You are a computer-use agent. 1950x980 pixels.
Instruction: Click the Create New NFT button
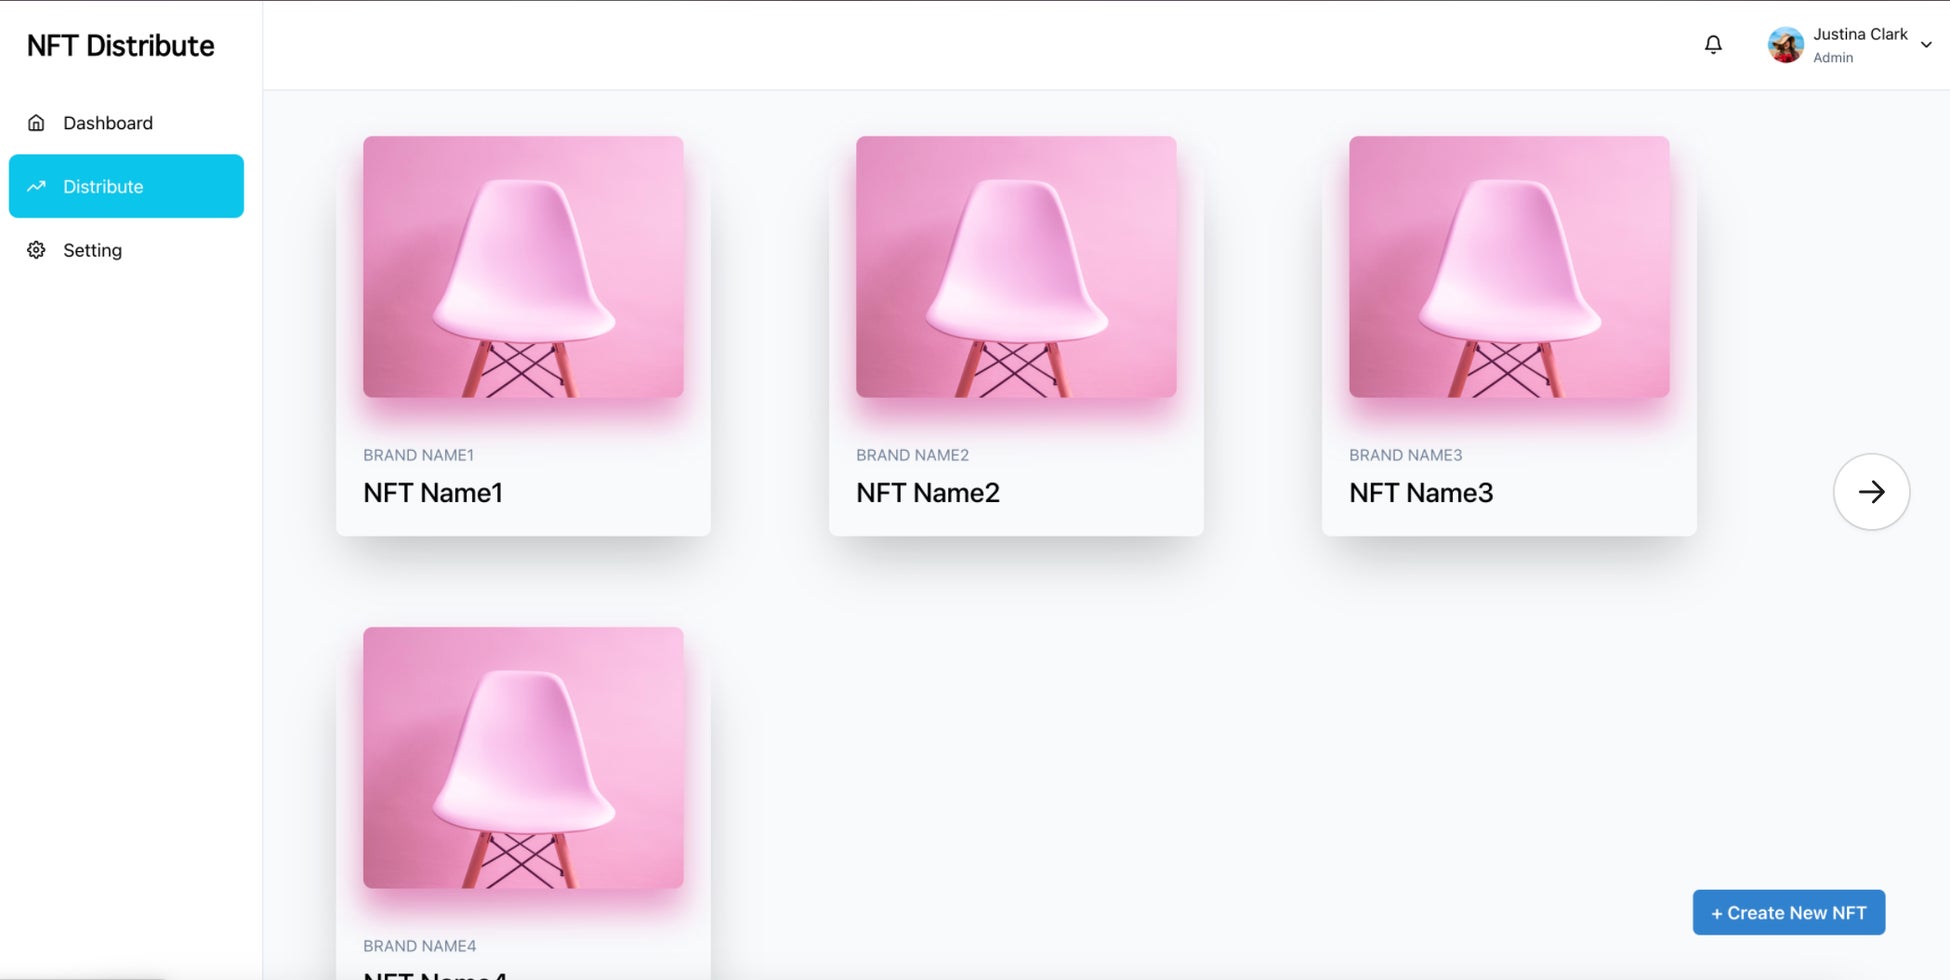coord(1789,912)
